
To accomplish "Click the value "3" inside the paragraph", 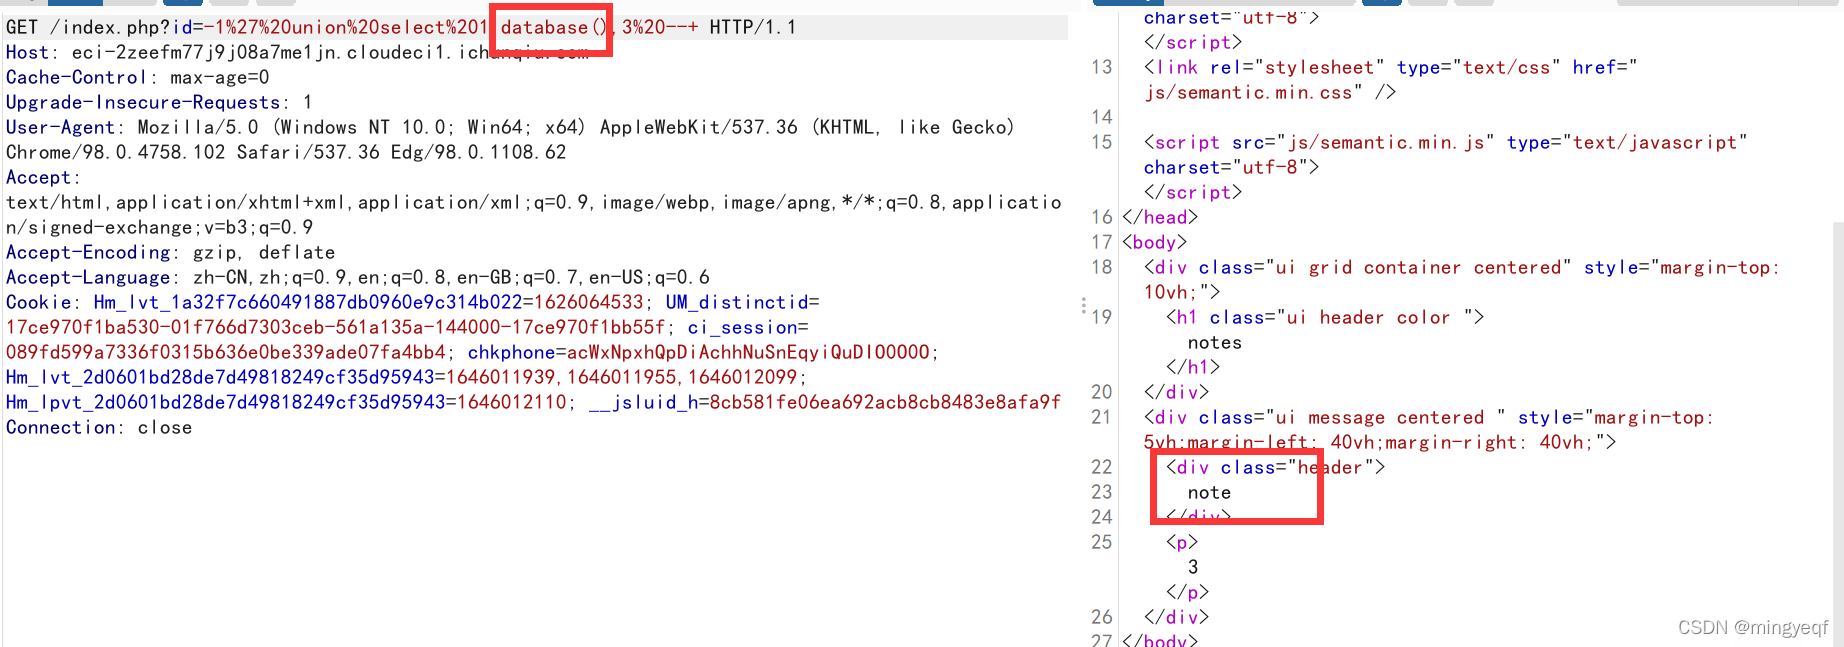I will coord(1193,567).
